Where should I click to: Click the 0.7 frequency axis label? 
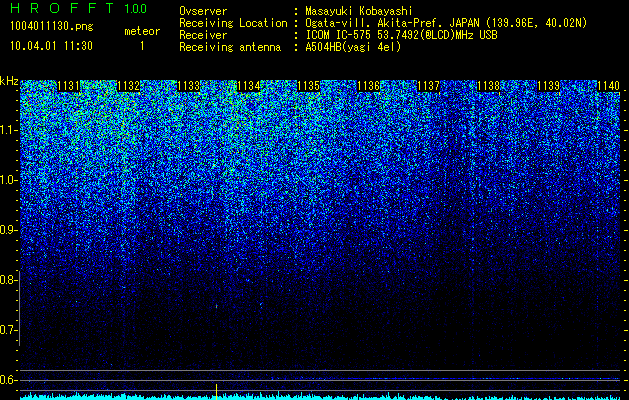click(8, 330)
